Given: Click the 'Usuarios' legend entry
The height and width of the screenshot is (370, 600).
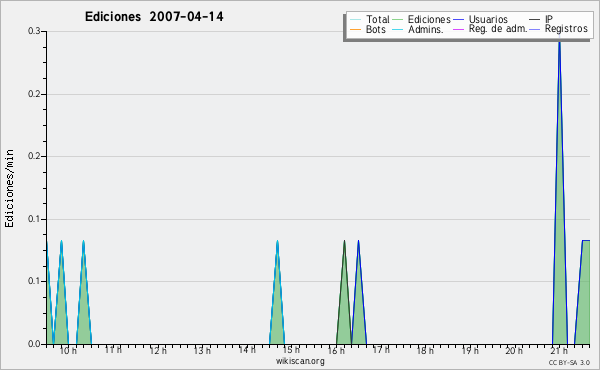Looking at the screenshot, I should 481,19.
